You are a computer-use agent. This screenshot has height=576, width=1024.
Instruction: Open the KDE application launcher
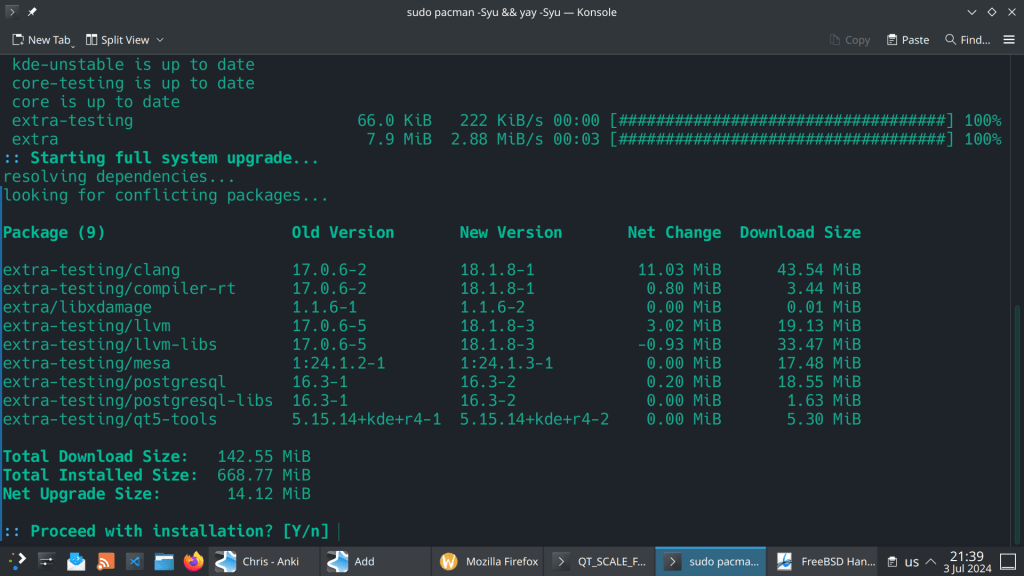(17, 561)
